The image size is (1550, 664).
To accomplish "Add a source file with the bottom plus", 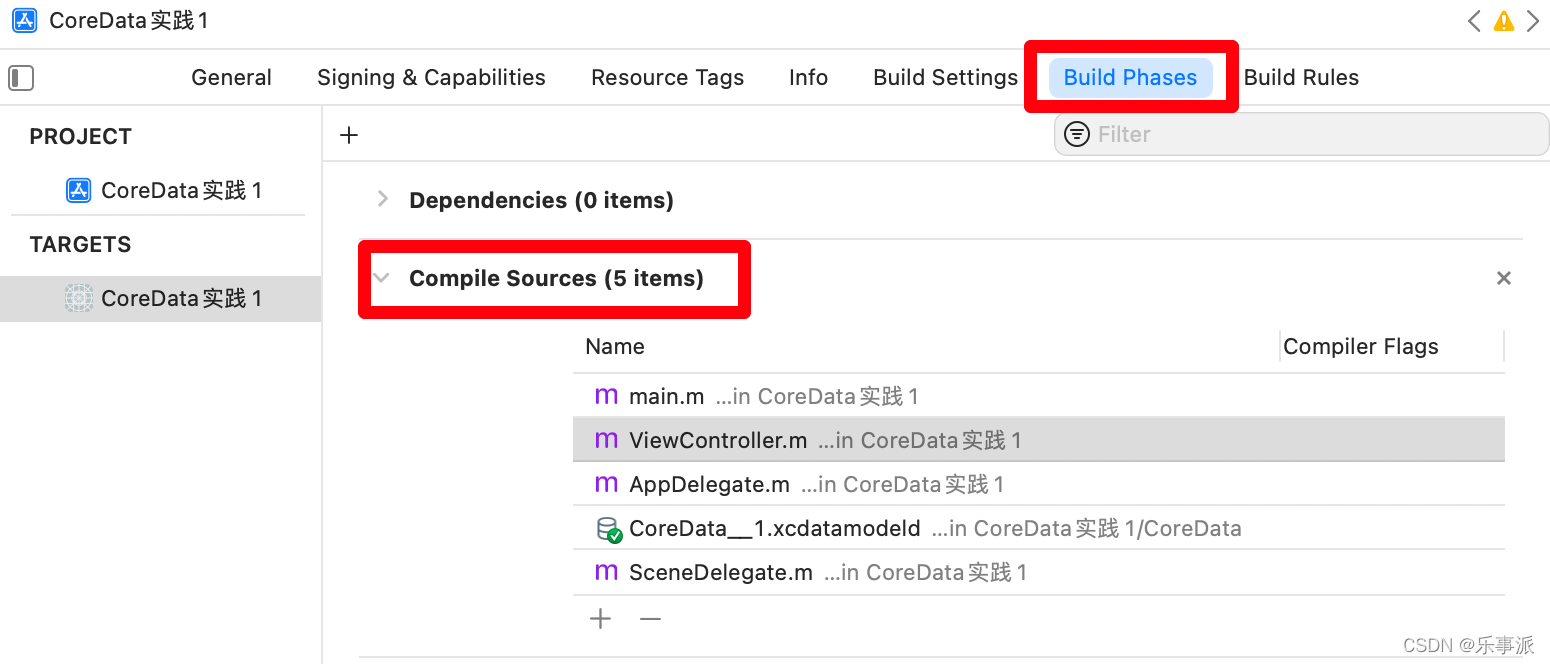I will (x=600, y=619).
